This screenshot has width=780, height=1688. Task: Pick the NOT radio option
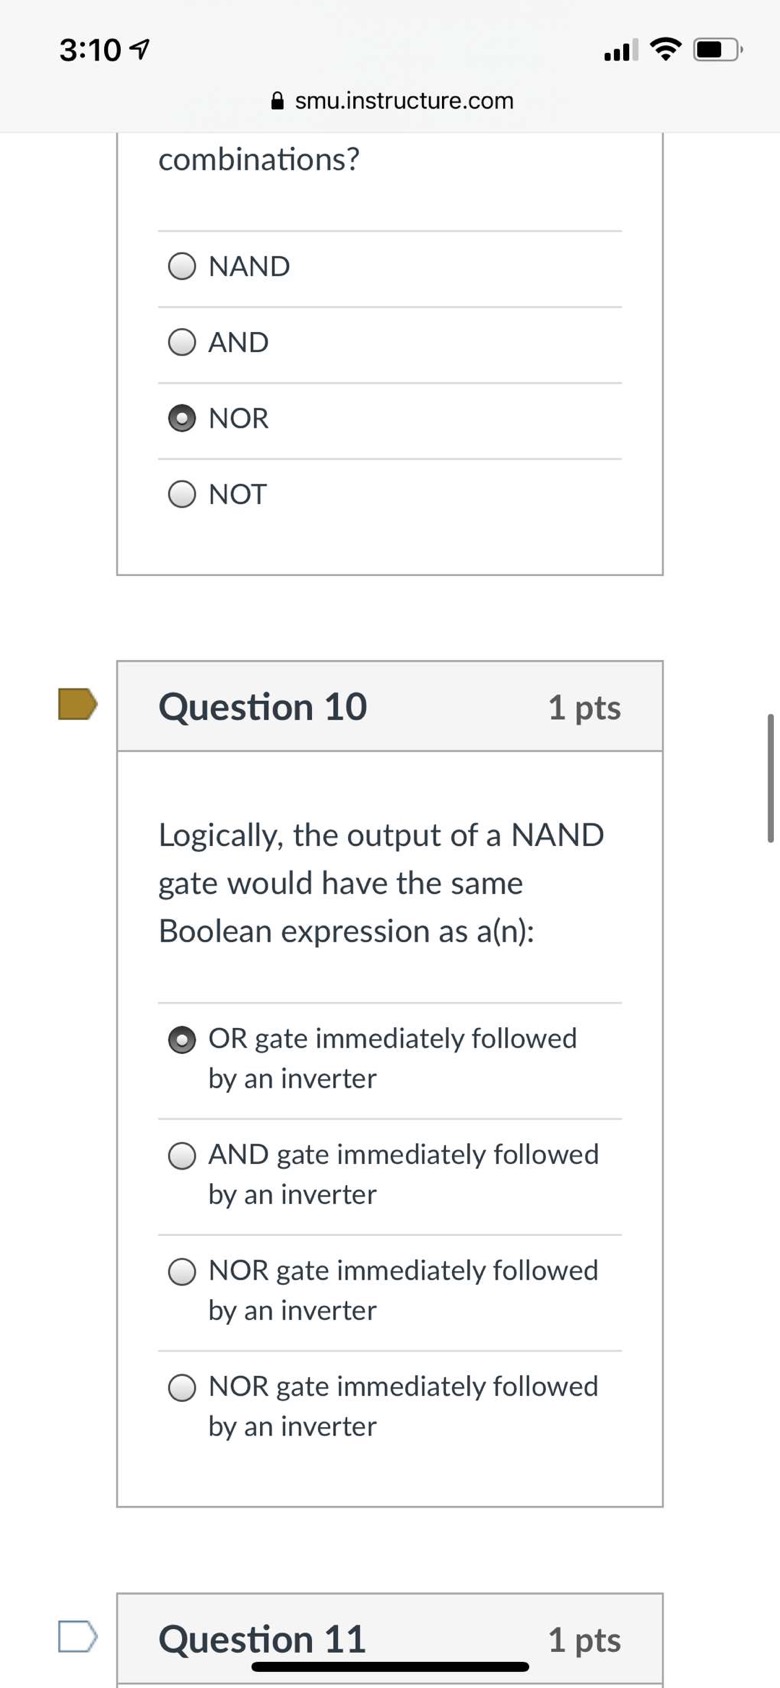pyautogui.click(x=182, y=494)
